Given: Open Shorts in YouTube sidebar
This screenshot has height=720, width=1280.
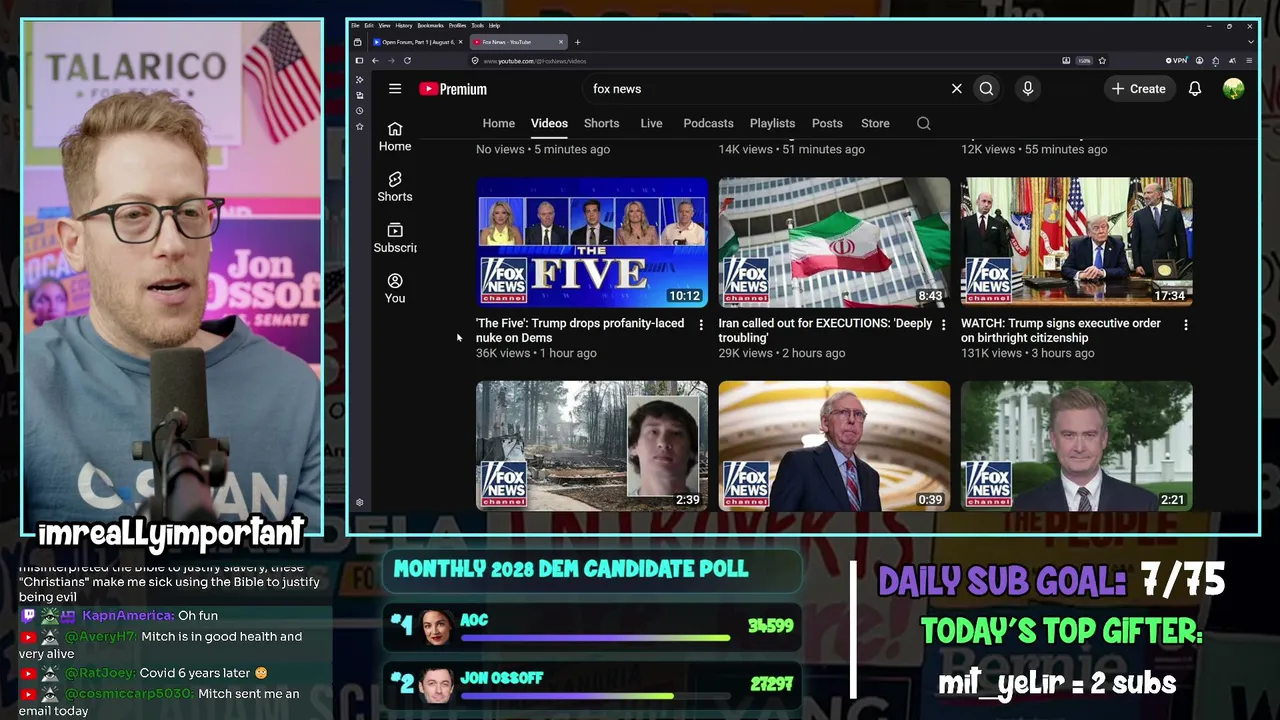Looking at the screenshot, I should point(395,186).
